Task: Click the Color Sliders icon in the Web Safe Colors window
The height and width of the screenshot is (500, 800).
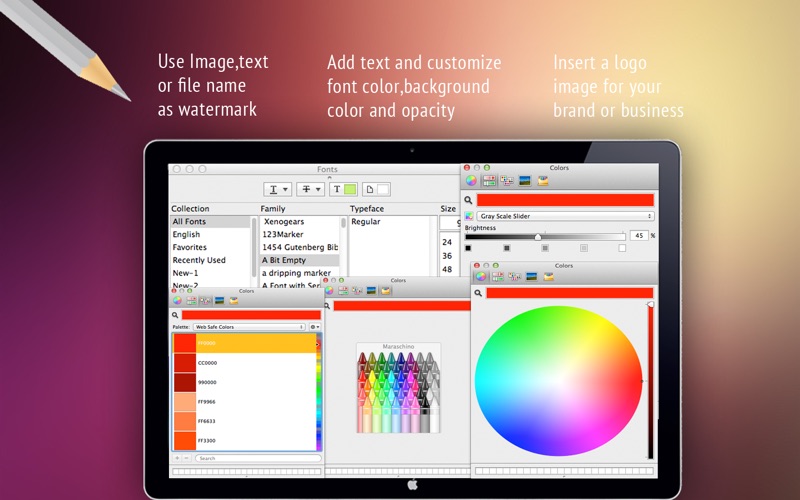Action: (x=191, y=301)
